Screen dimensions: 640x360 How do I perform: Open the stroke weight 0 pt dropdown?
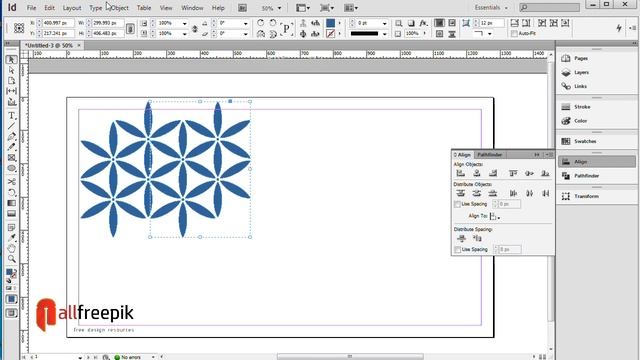(384, 24)
